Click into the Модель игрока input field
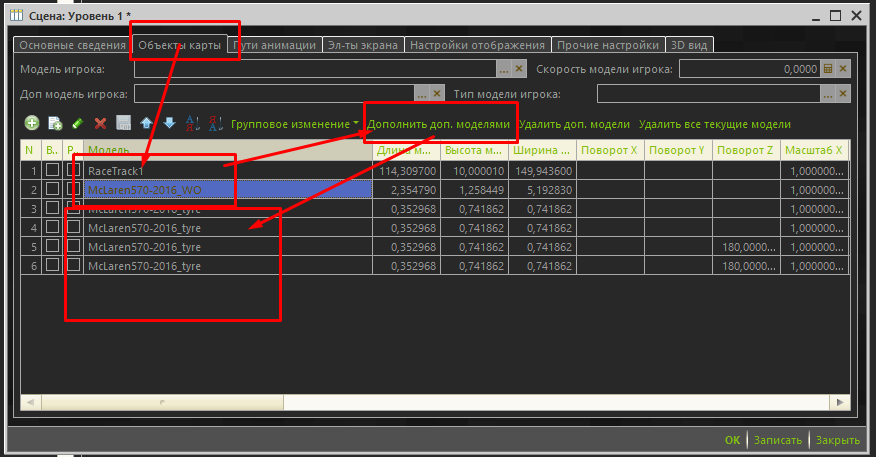Screen dimensions: 876x457 pos(315,69)
